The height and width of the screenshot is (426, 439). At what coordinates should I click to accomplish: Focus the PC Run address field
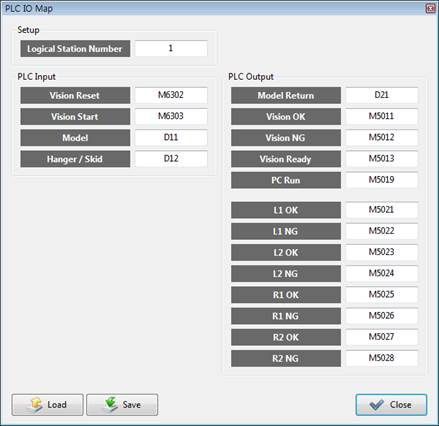click(x=382, y=180)
